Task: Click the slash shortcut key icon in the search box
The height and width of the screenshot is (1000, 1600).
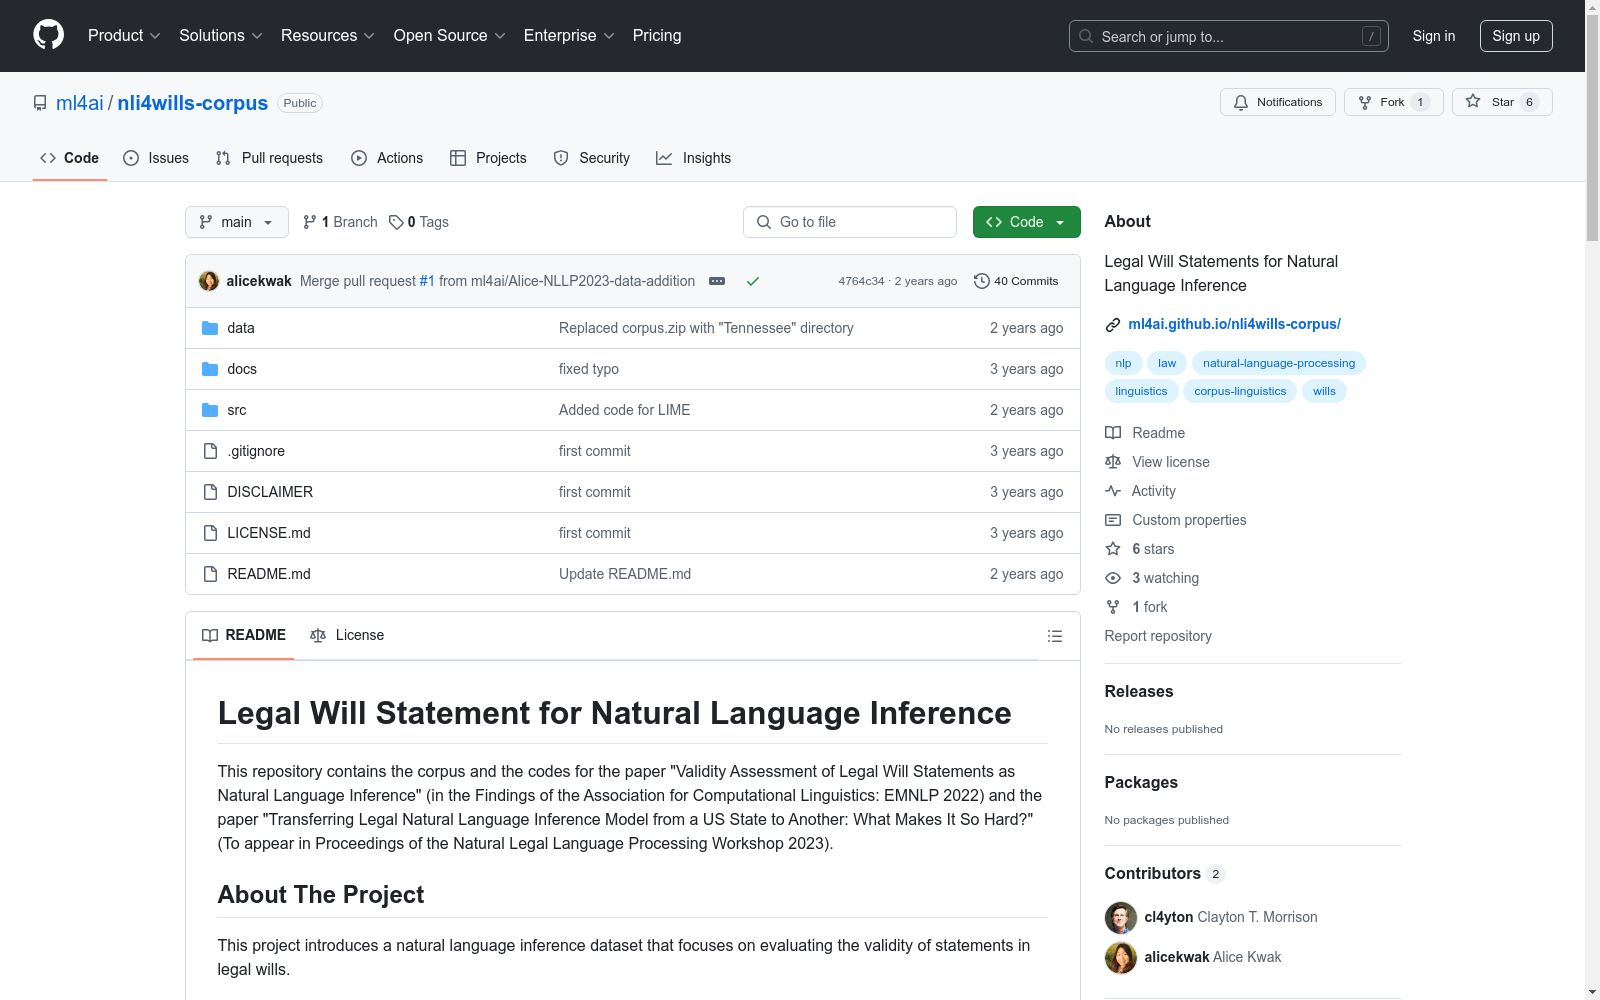Action: pyautogui.click(x=1371, y=36)
